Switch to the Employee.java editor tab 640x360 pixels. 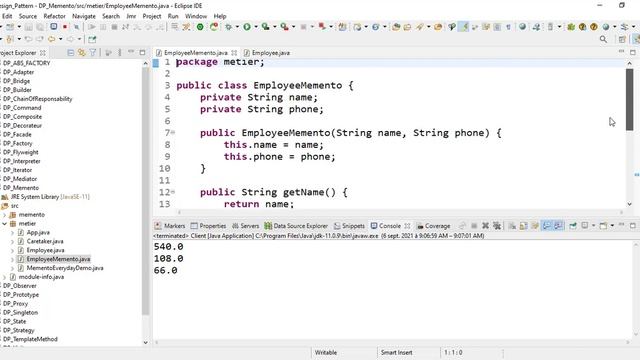267,53
